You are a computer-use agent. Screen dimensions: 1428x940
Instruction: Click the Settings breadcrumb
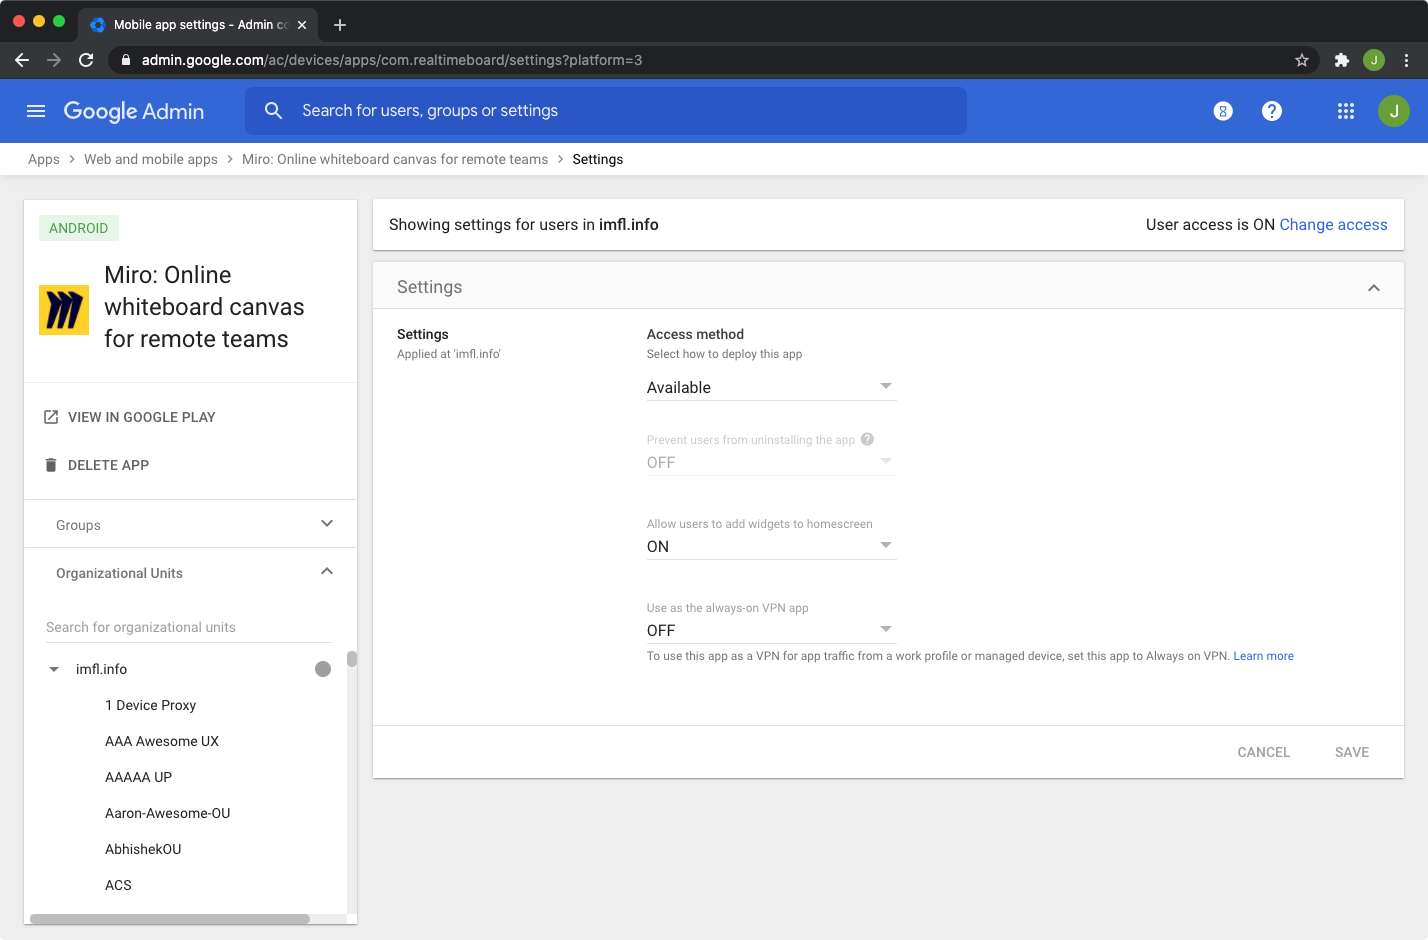[x=598, y=159]
